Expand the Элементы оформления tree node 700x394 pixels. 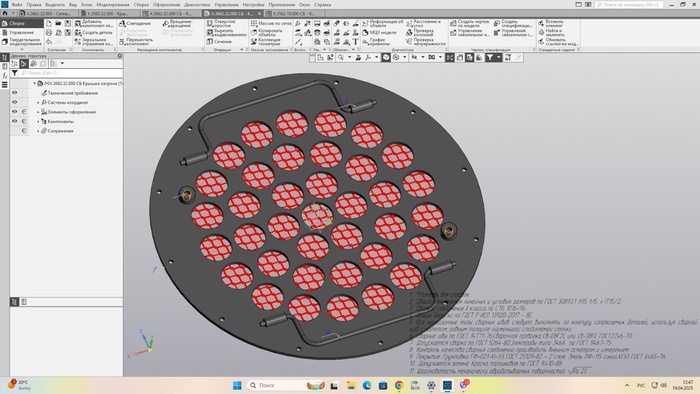point(38,112)
